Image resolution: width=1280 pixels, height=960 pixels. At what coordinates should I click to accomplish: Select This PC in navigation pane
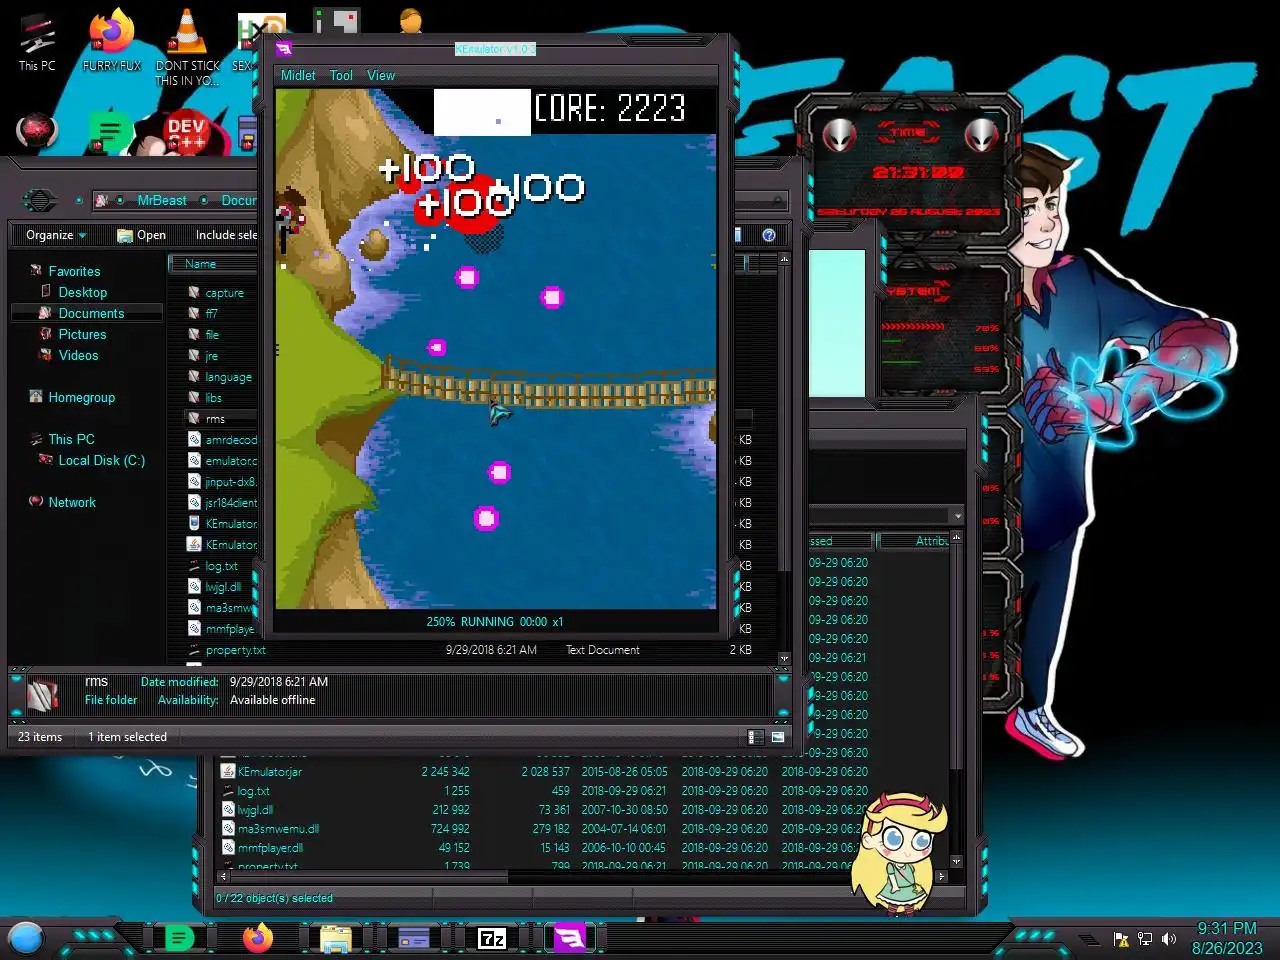71,439
